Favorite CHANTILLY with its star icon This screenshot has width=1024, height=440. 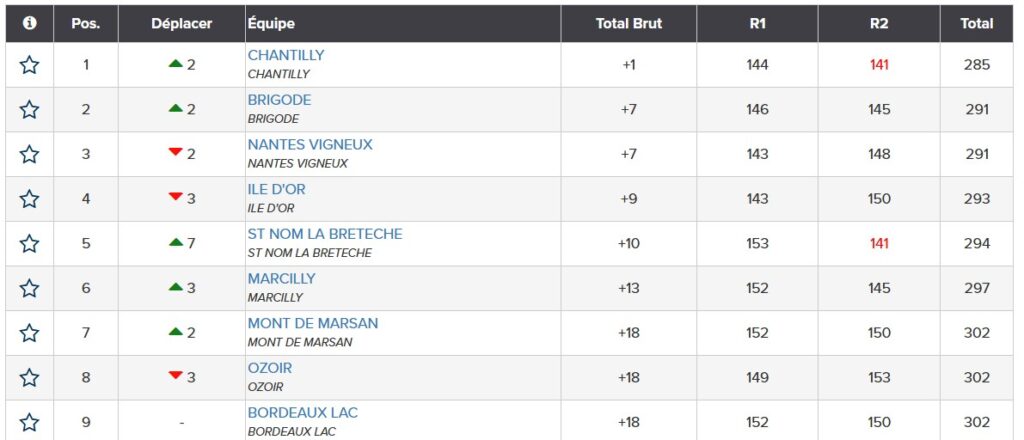click(29, 65)
